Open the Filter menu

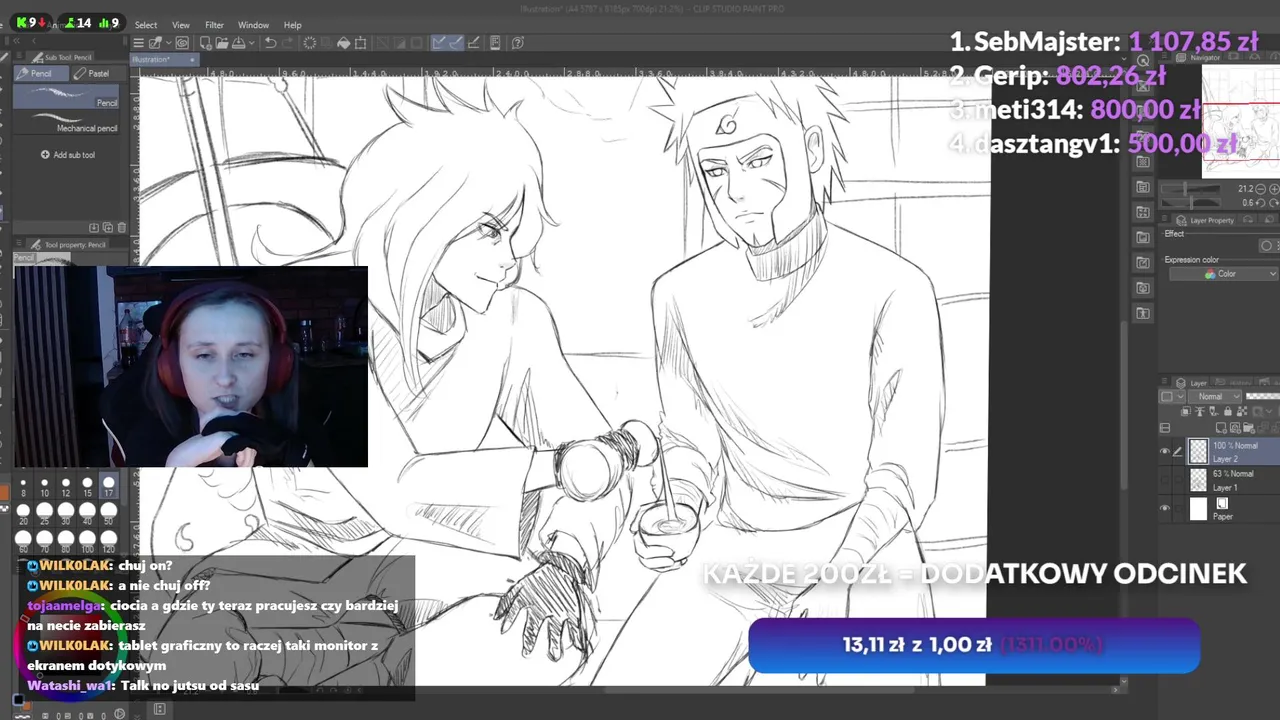click(214, 25)
